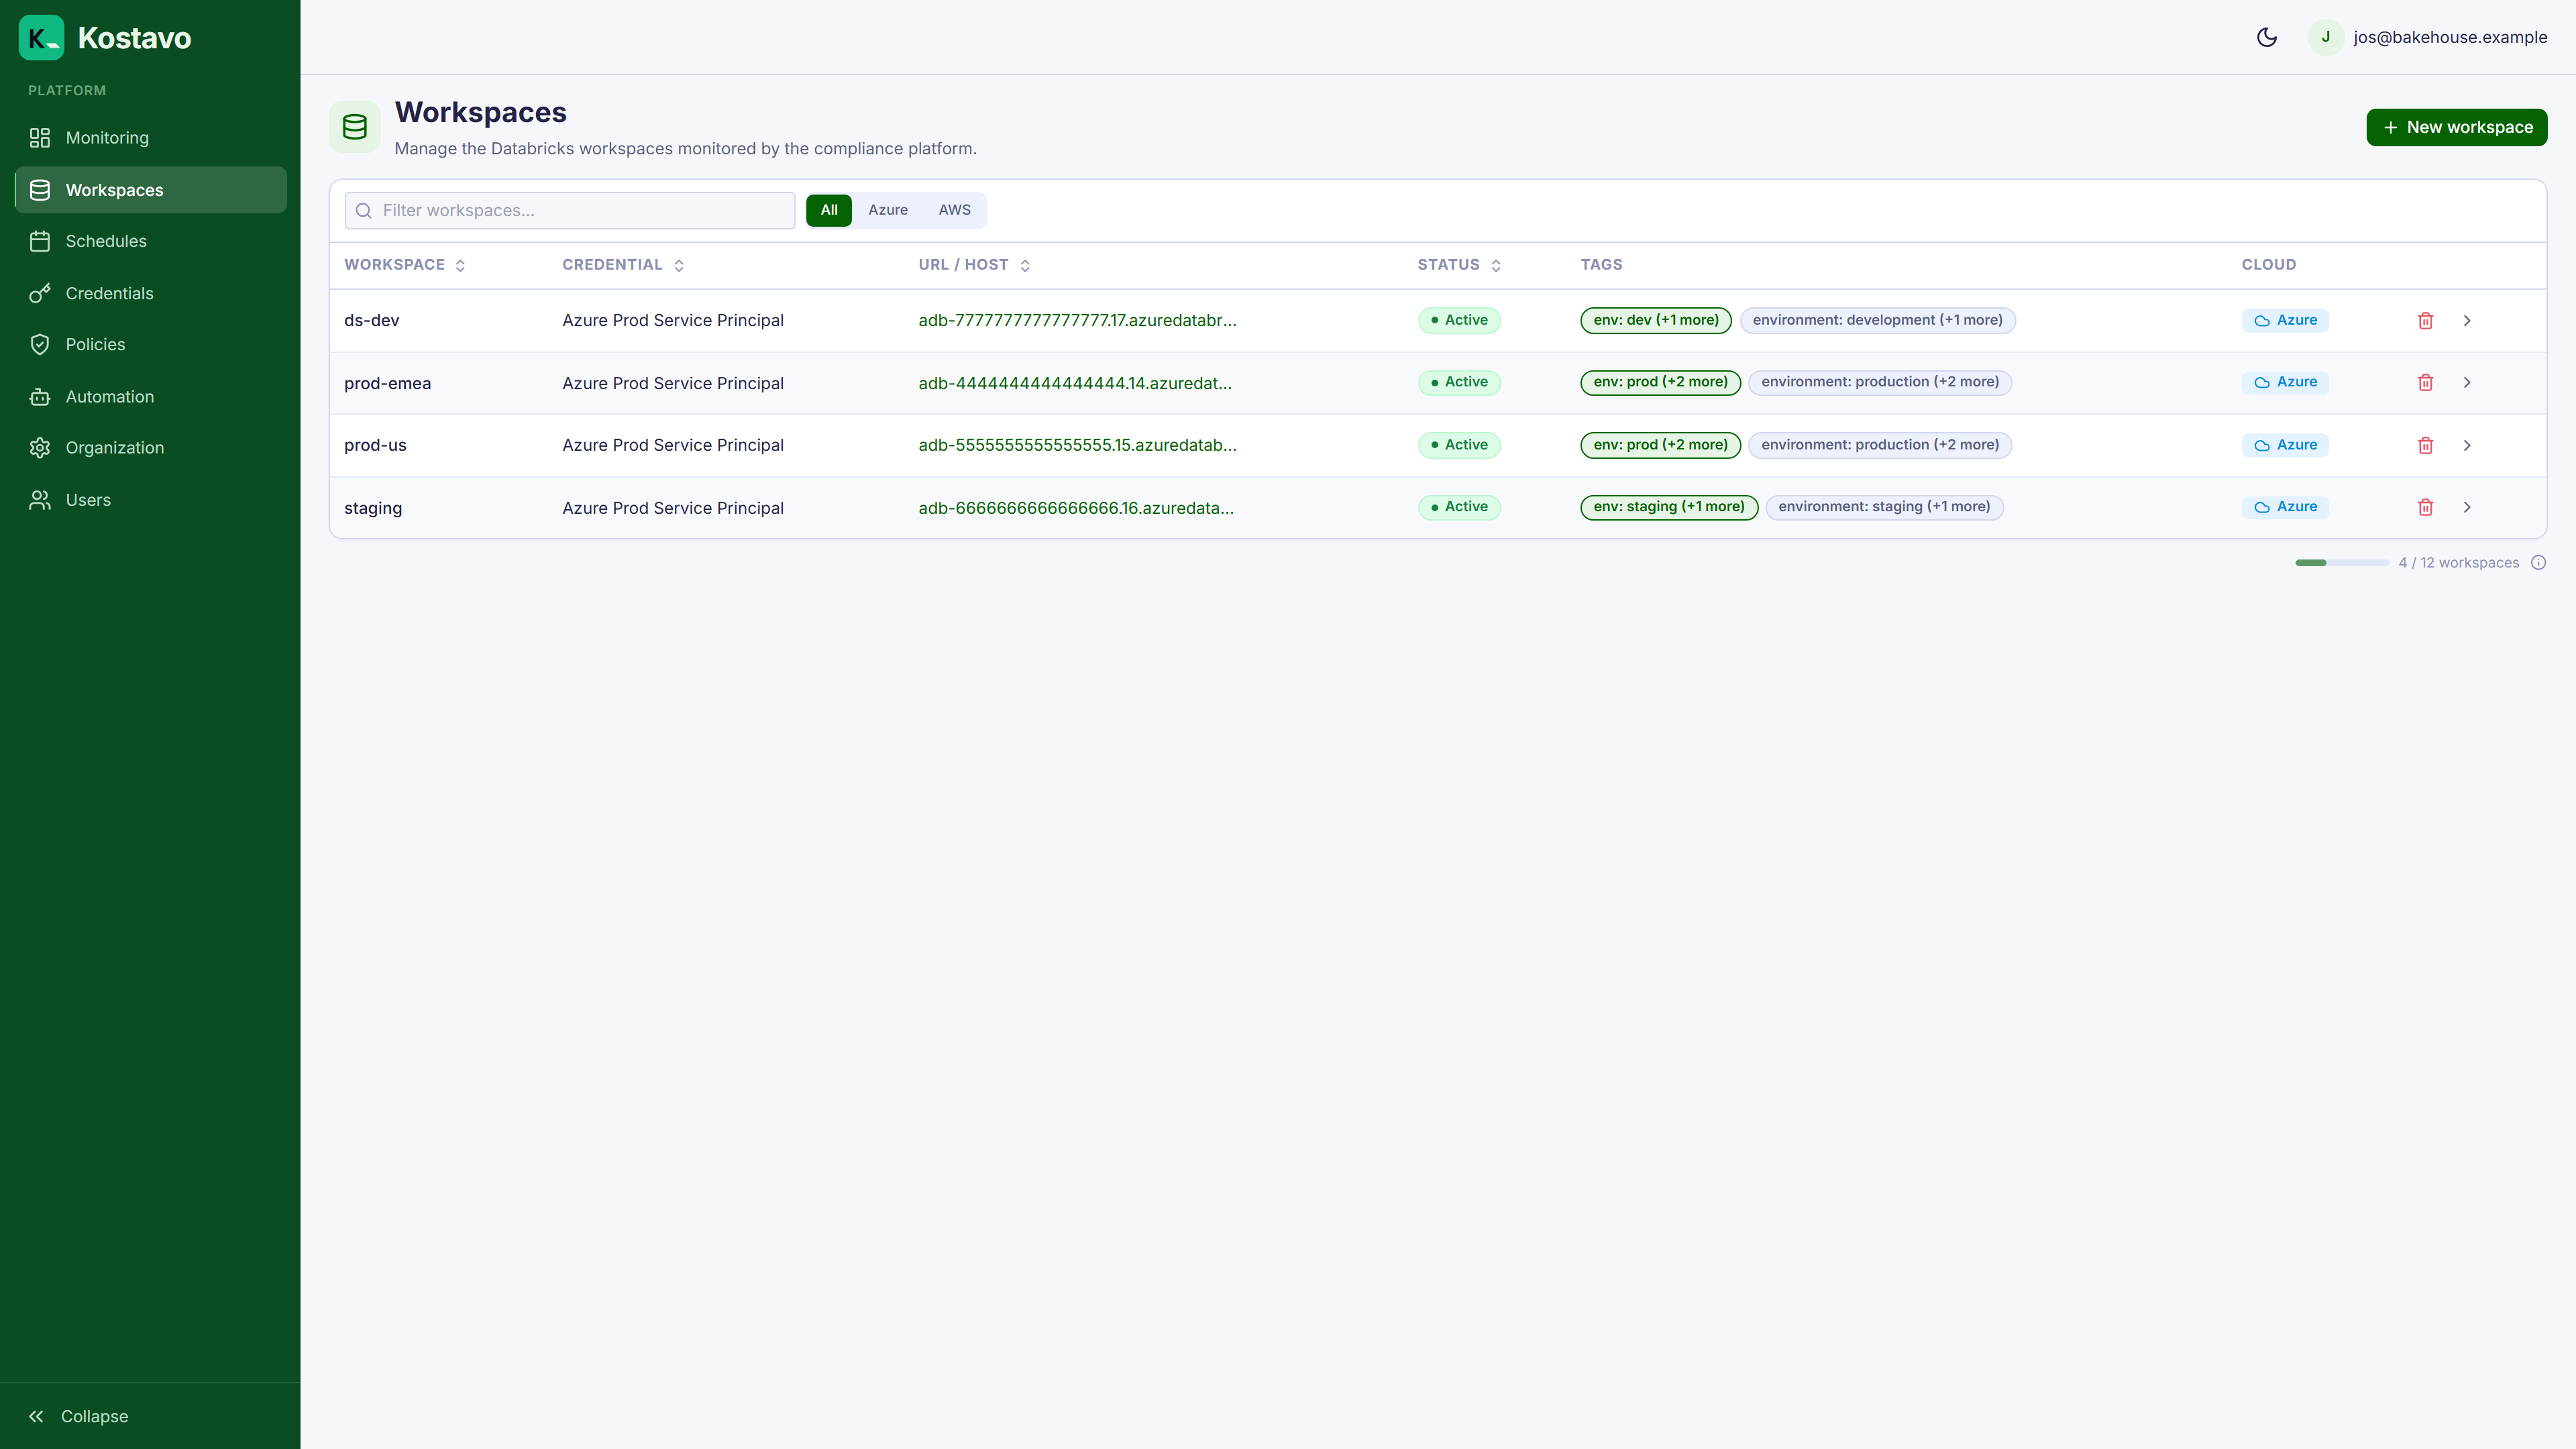
Task: Expand the staging row chevron
Action: (2467, 507)
